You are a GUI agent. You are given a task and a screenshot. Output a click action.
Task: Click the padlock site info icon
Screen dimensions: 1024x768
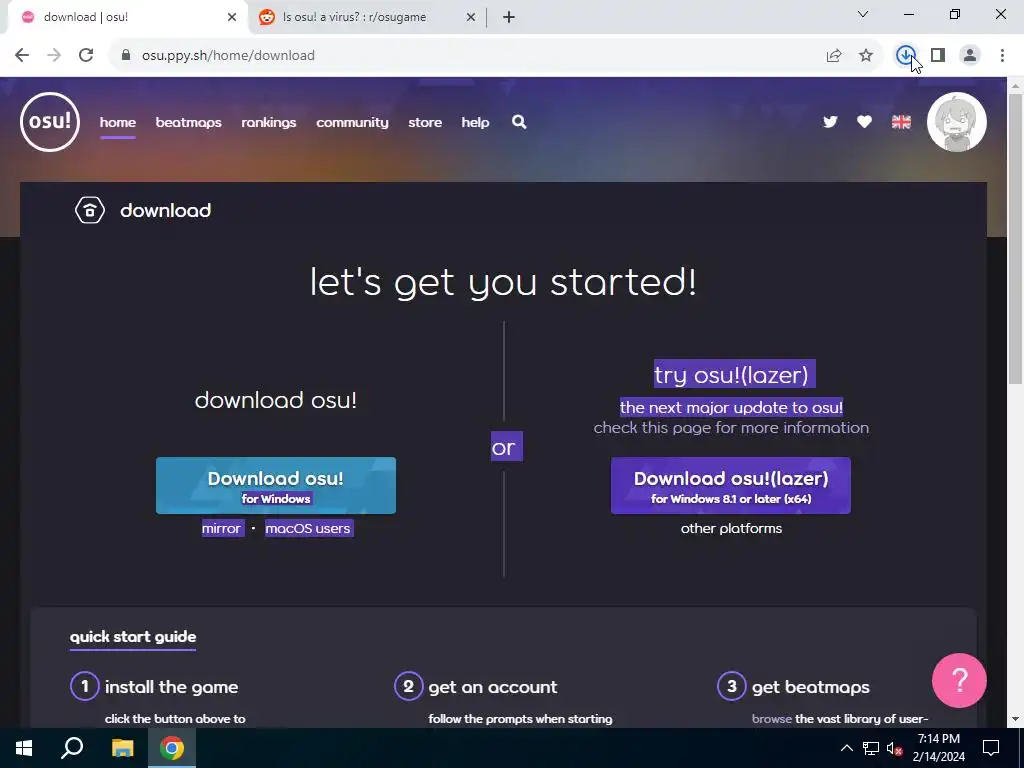pos(126,56)
